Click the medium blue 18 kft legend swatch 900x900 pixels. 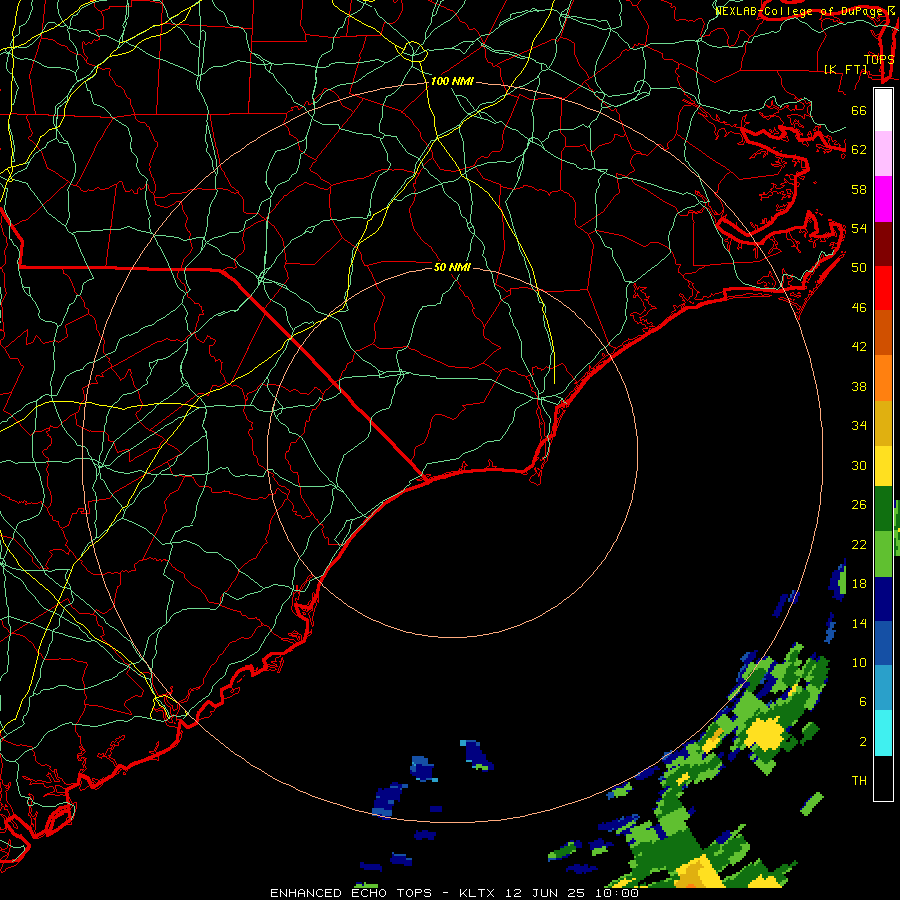tap(883, 643)
